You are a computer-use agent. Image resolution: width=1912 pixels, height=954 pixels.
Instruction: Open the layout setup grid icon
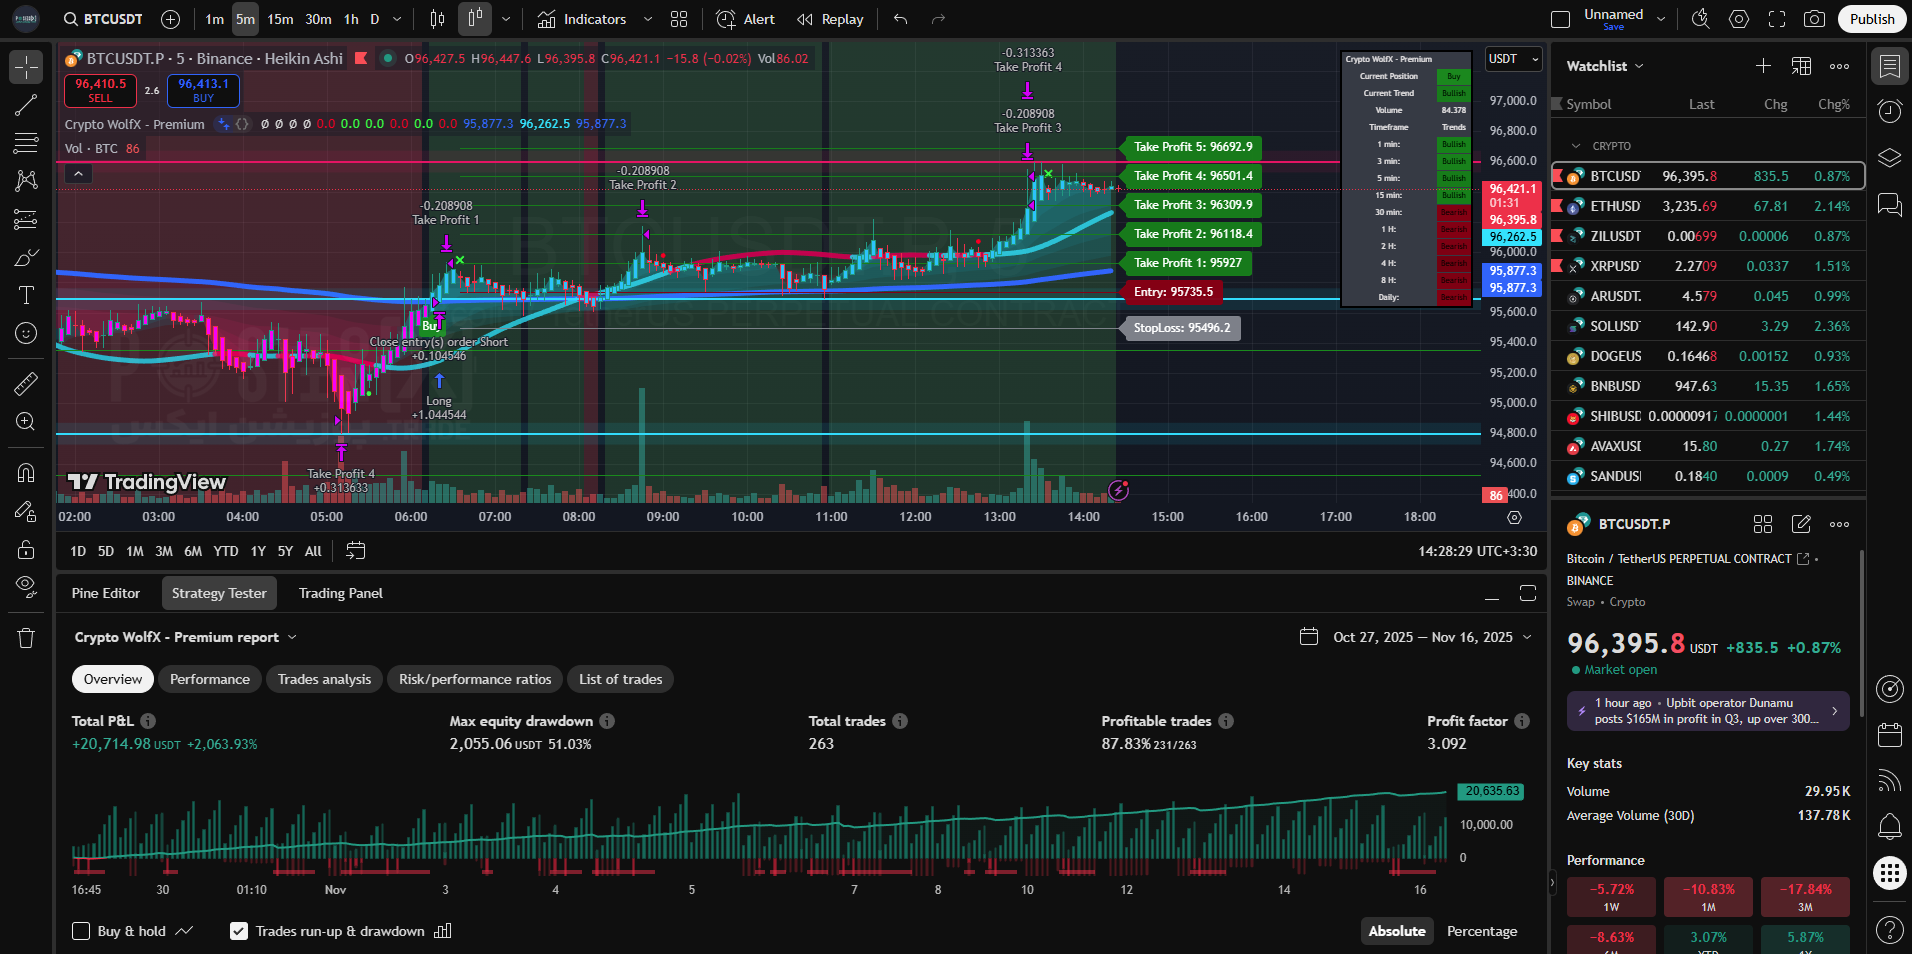[x=679, y=19]
